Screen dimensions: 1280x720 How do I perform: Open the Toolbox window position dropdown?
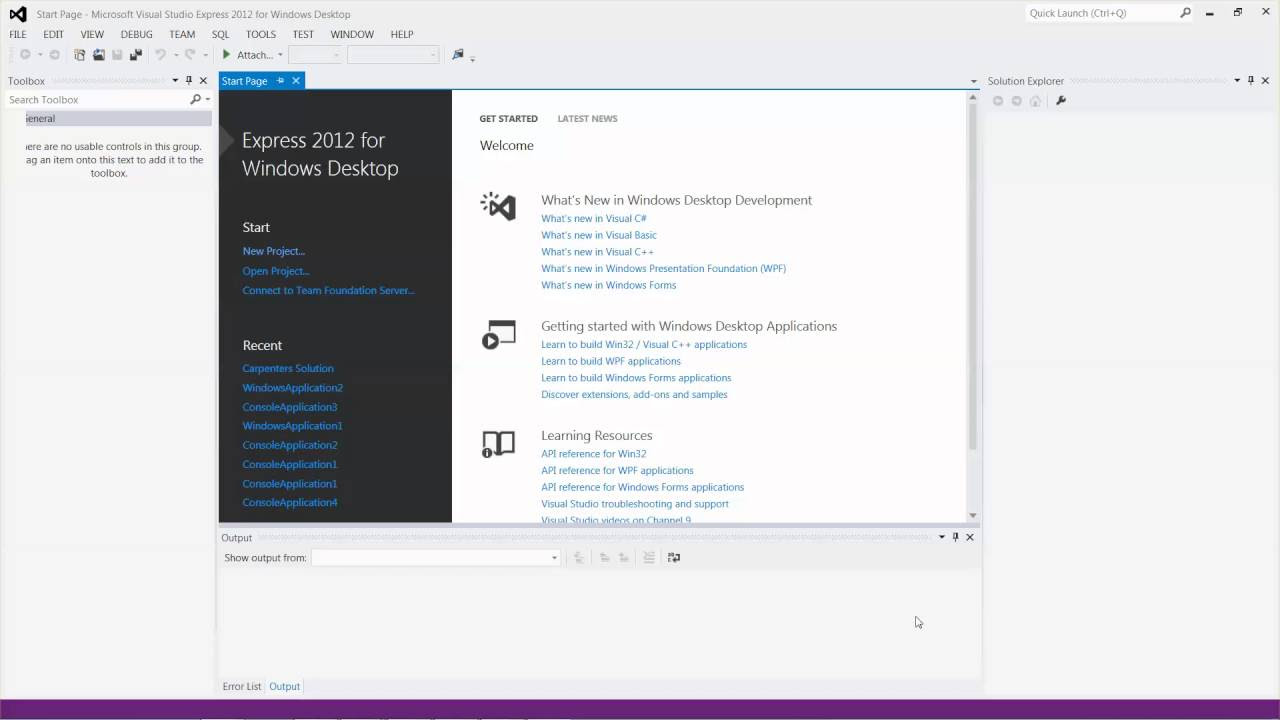[175, 81]
